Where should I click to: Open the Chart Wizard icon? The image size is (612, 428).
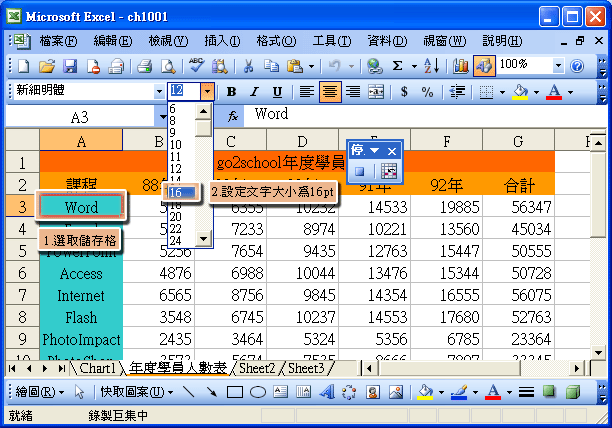(x=461, y=66)
